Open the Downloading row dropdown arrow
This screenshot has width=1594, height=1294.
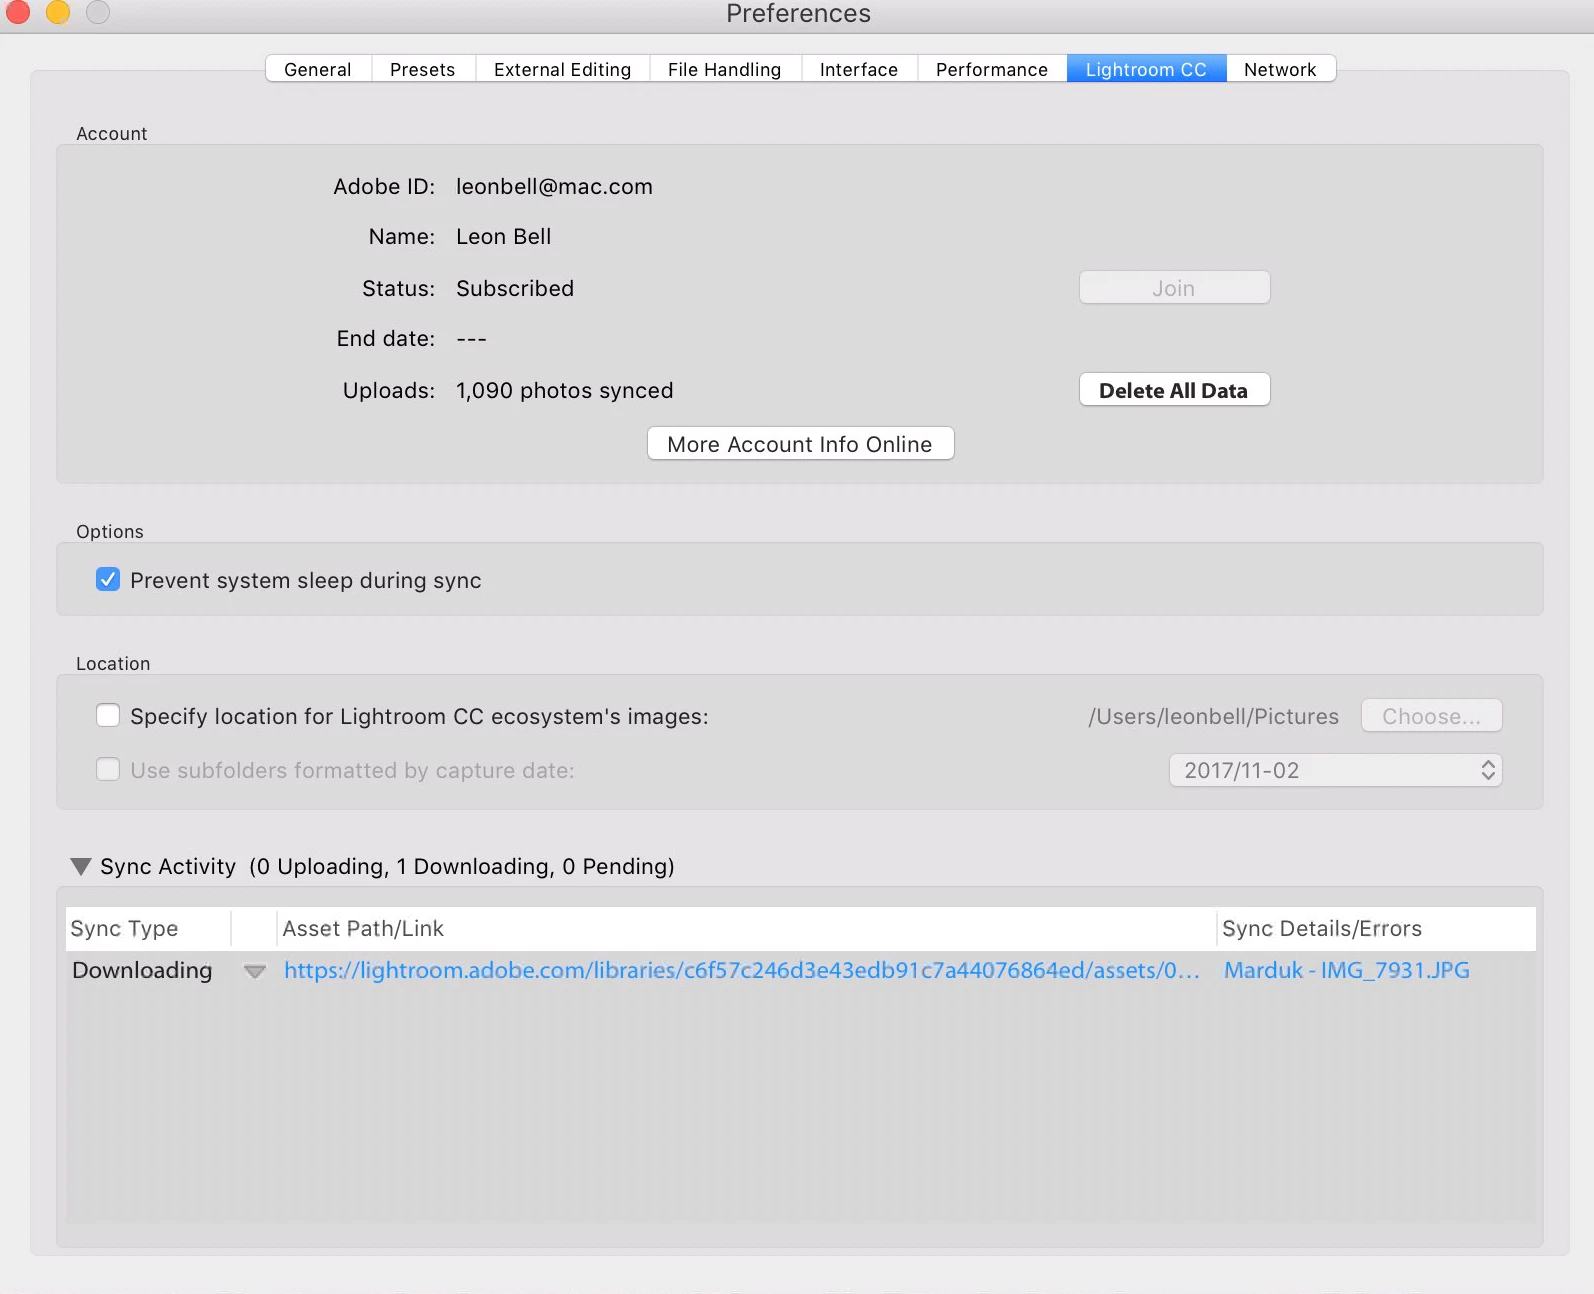pyautogui.click(x=255, y=971)
